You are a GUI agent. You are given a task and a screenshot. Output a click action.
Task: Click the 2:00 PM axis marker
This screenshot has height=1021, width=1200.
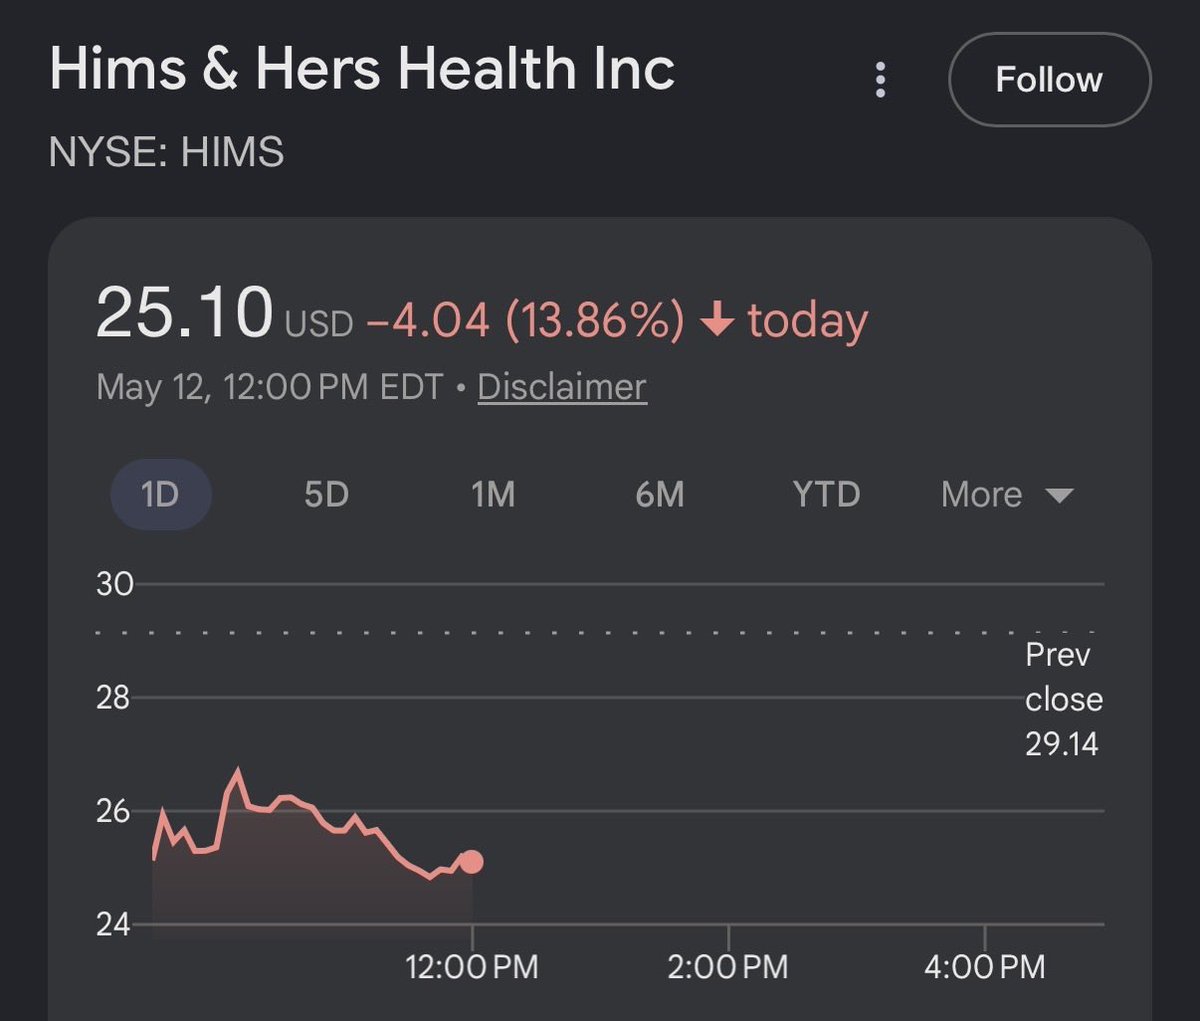click(x=728, y=967)
